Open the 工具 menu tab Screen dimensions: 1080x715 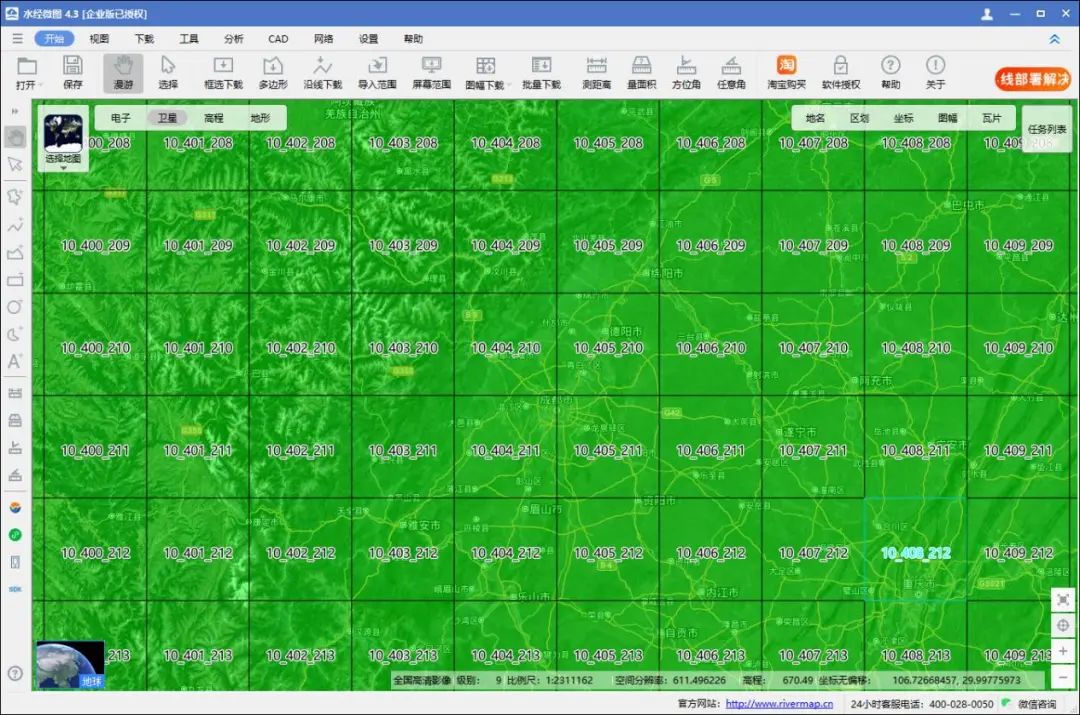189,39
